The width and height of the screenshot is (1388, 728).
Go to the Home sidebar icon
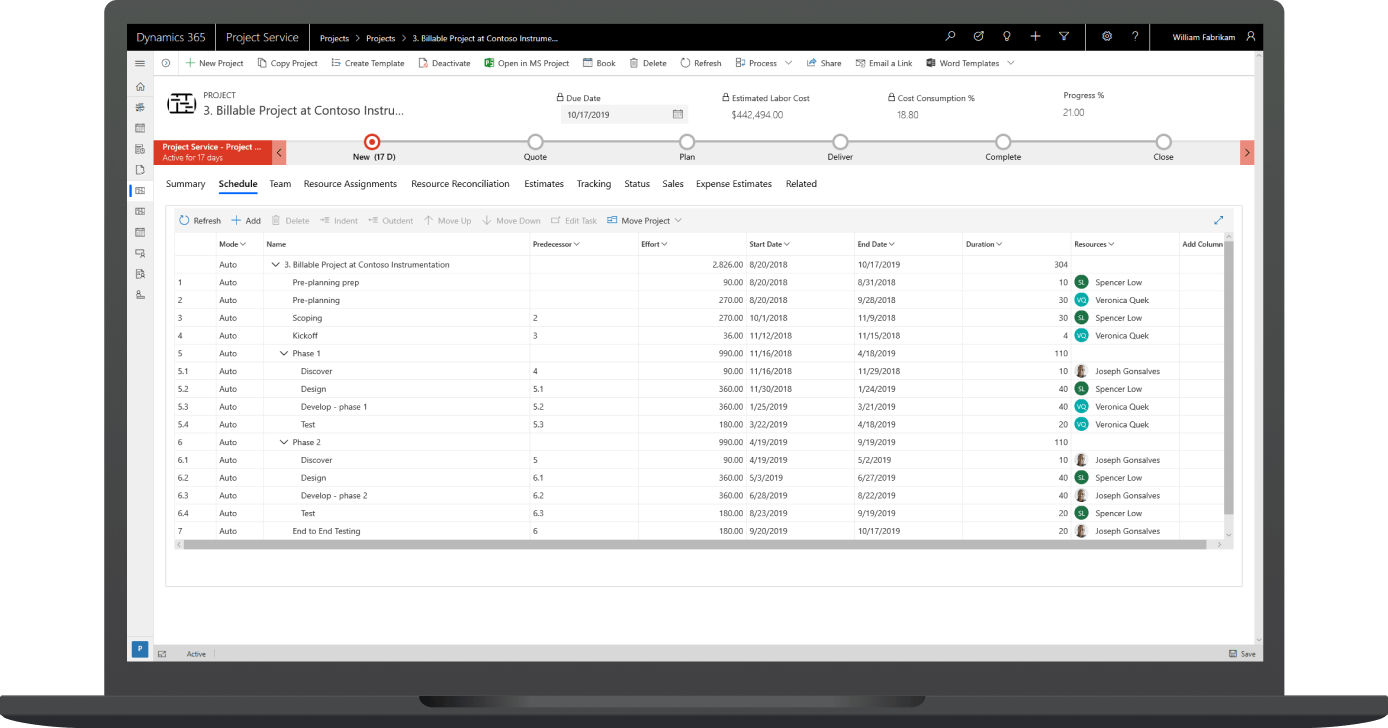point(140,87)
